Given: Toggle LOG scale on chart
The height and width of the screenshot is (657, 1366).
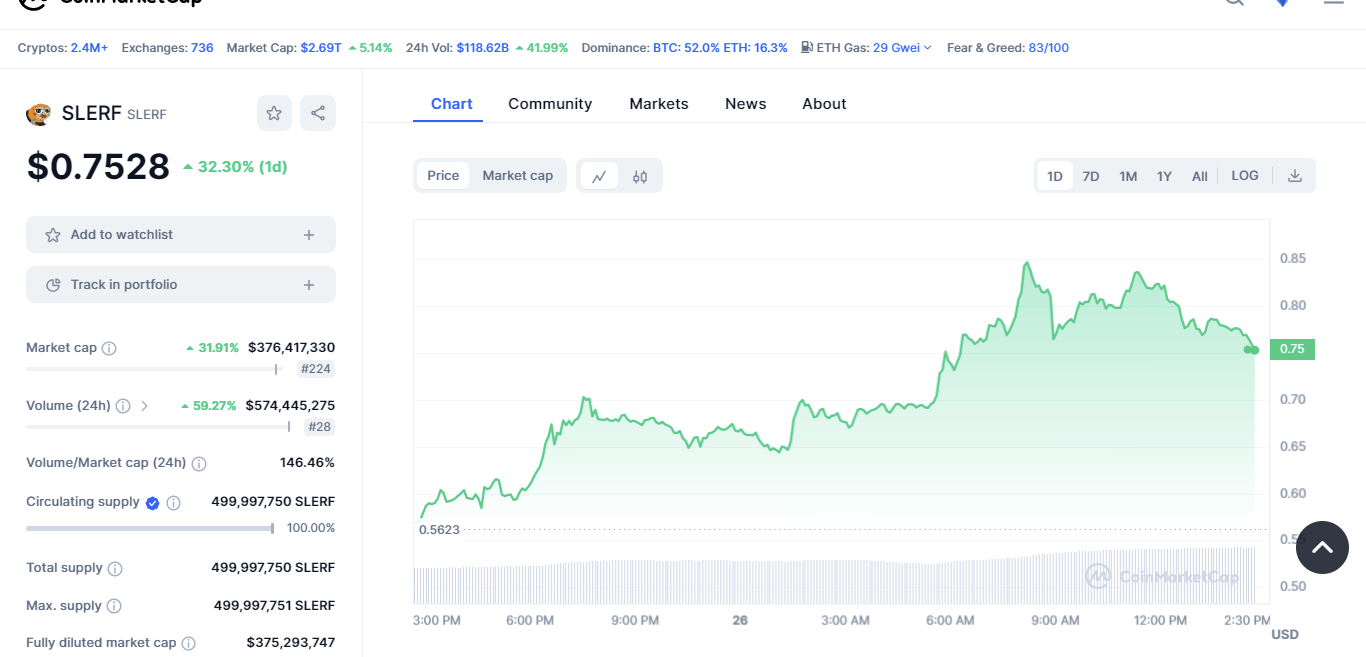Looking at the screenshot, I should coord(1245,176).
